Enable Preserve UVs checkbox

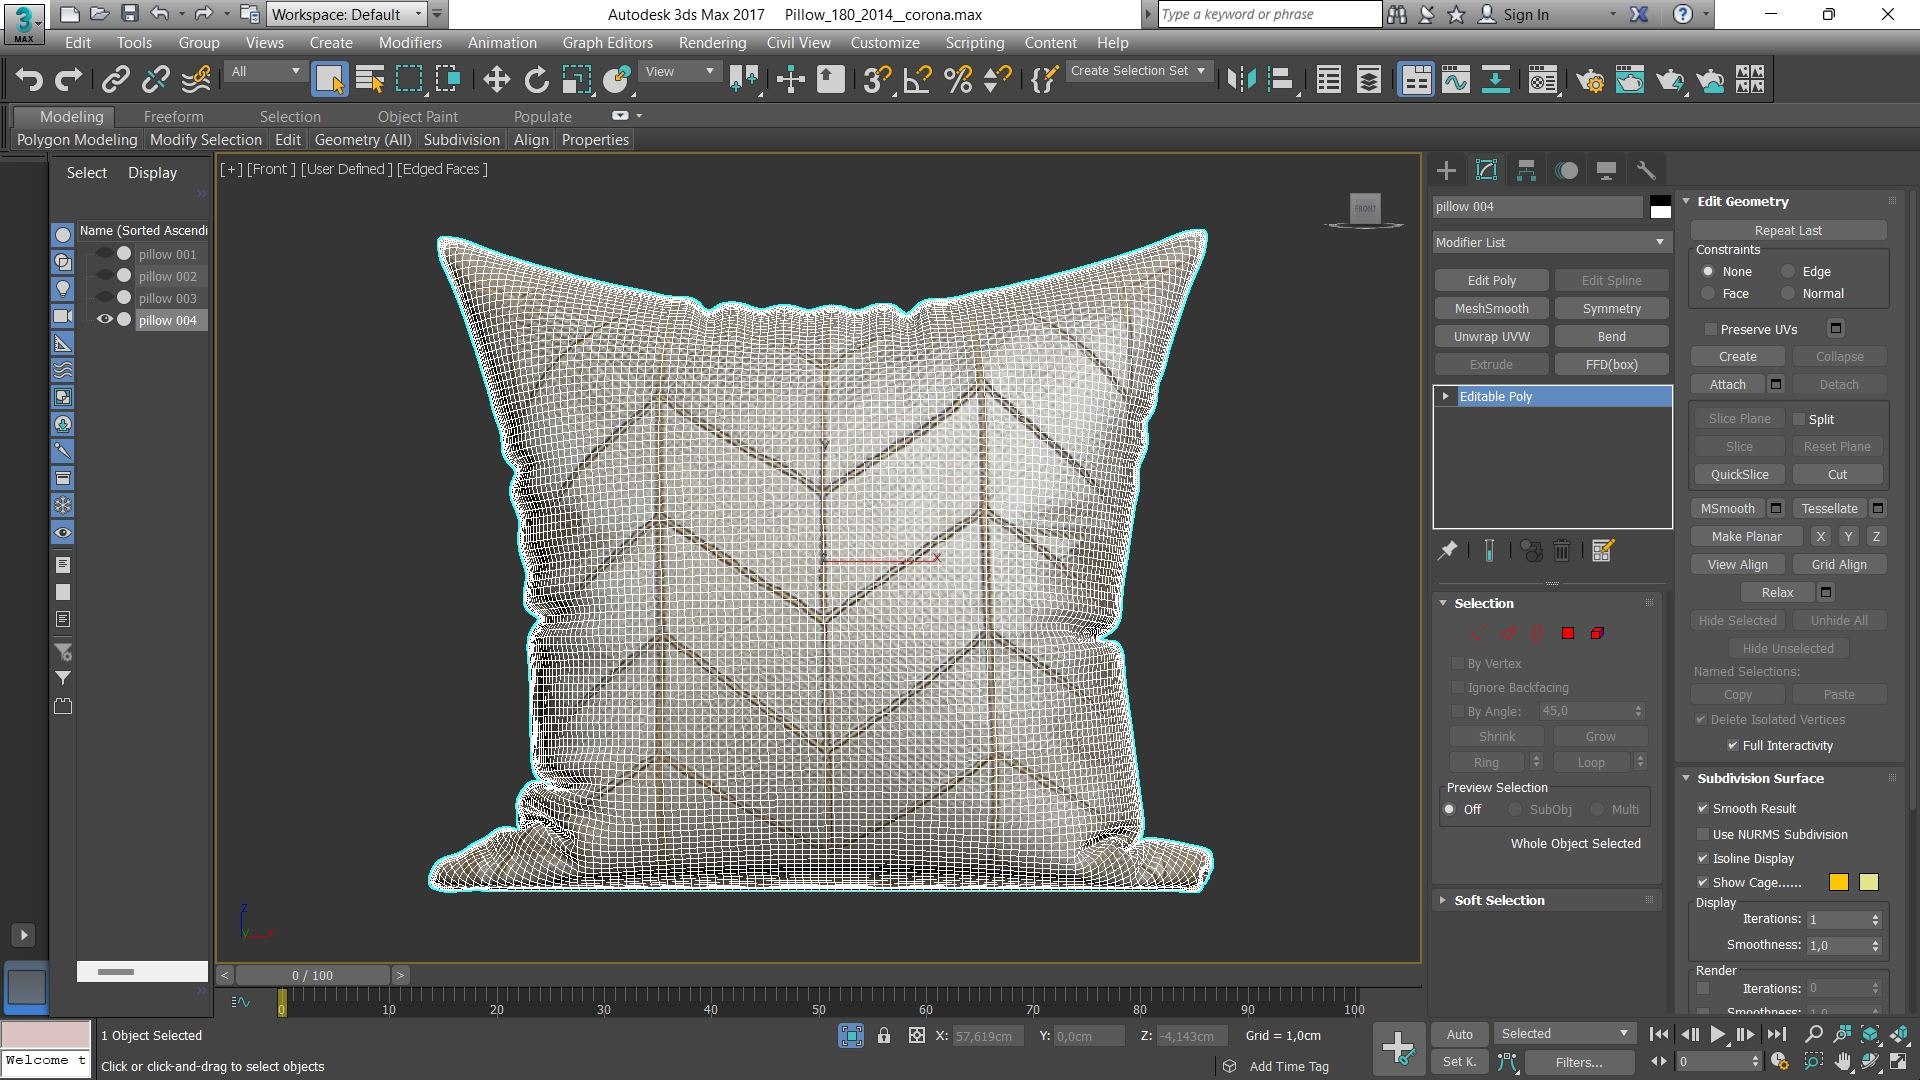pyautogui.click(x=1710, y=329)
